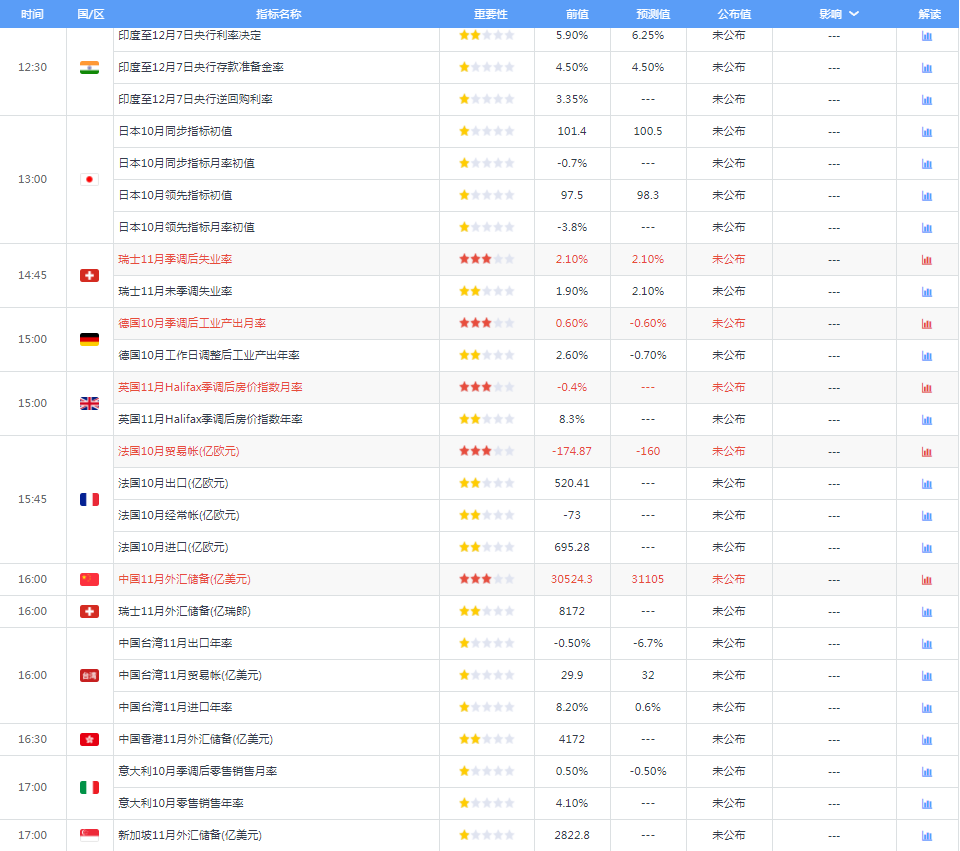Open chart icon for 日本10月领先指标初值
The width and height of the screenshot is (960, 851).
coord(926,196)
